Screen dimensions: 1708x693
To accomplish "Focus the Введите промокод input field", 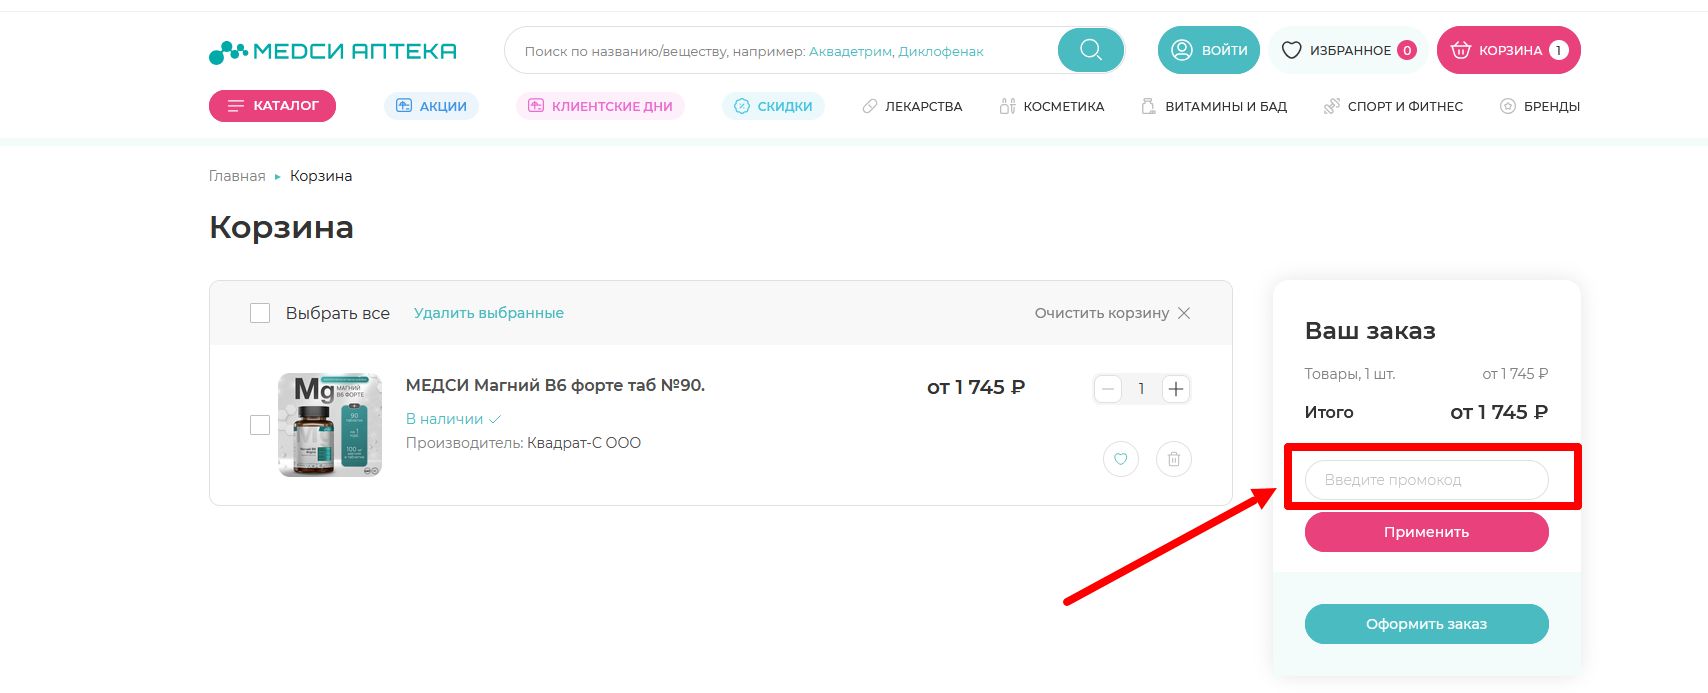I will click(x=1426, y=480).
